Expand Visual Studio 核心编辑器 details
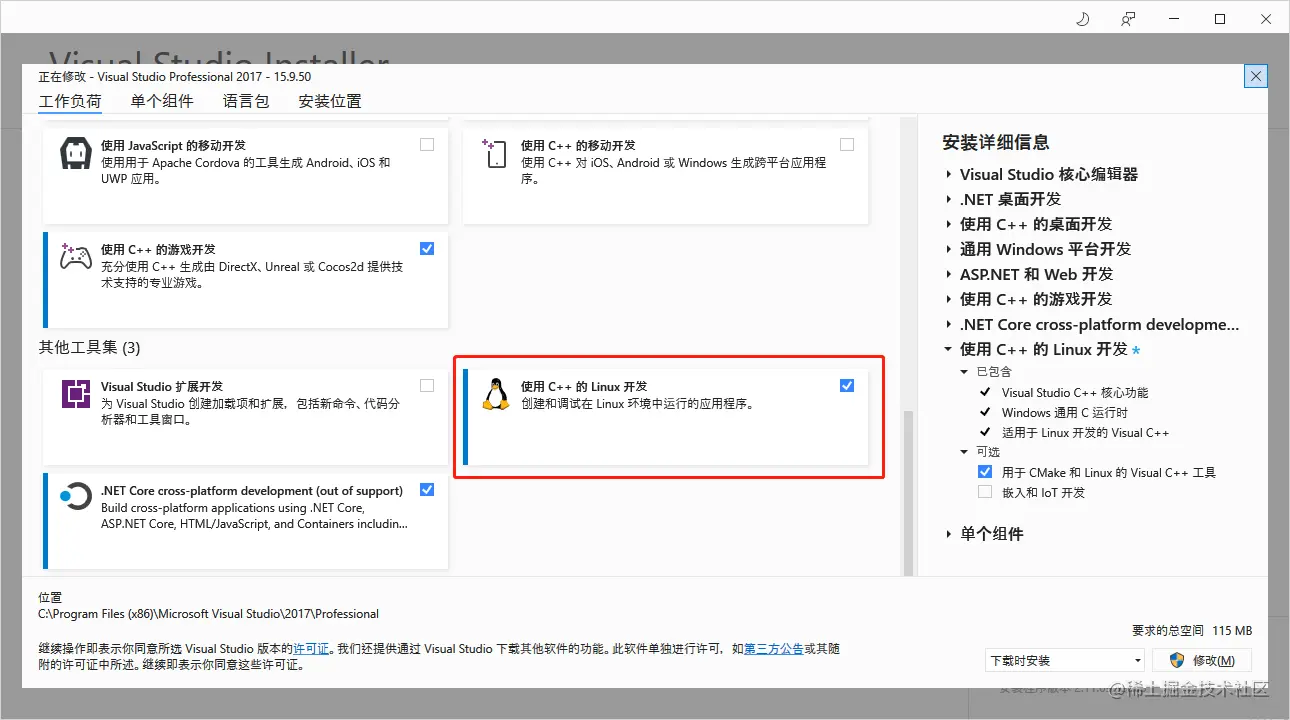 (948, 174)
